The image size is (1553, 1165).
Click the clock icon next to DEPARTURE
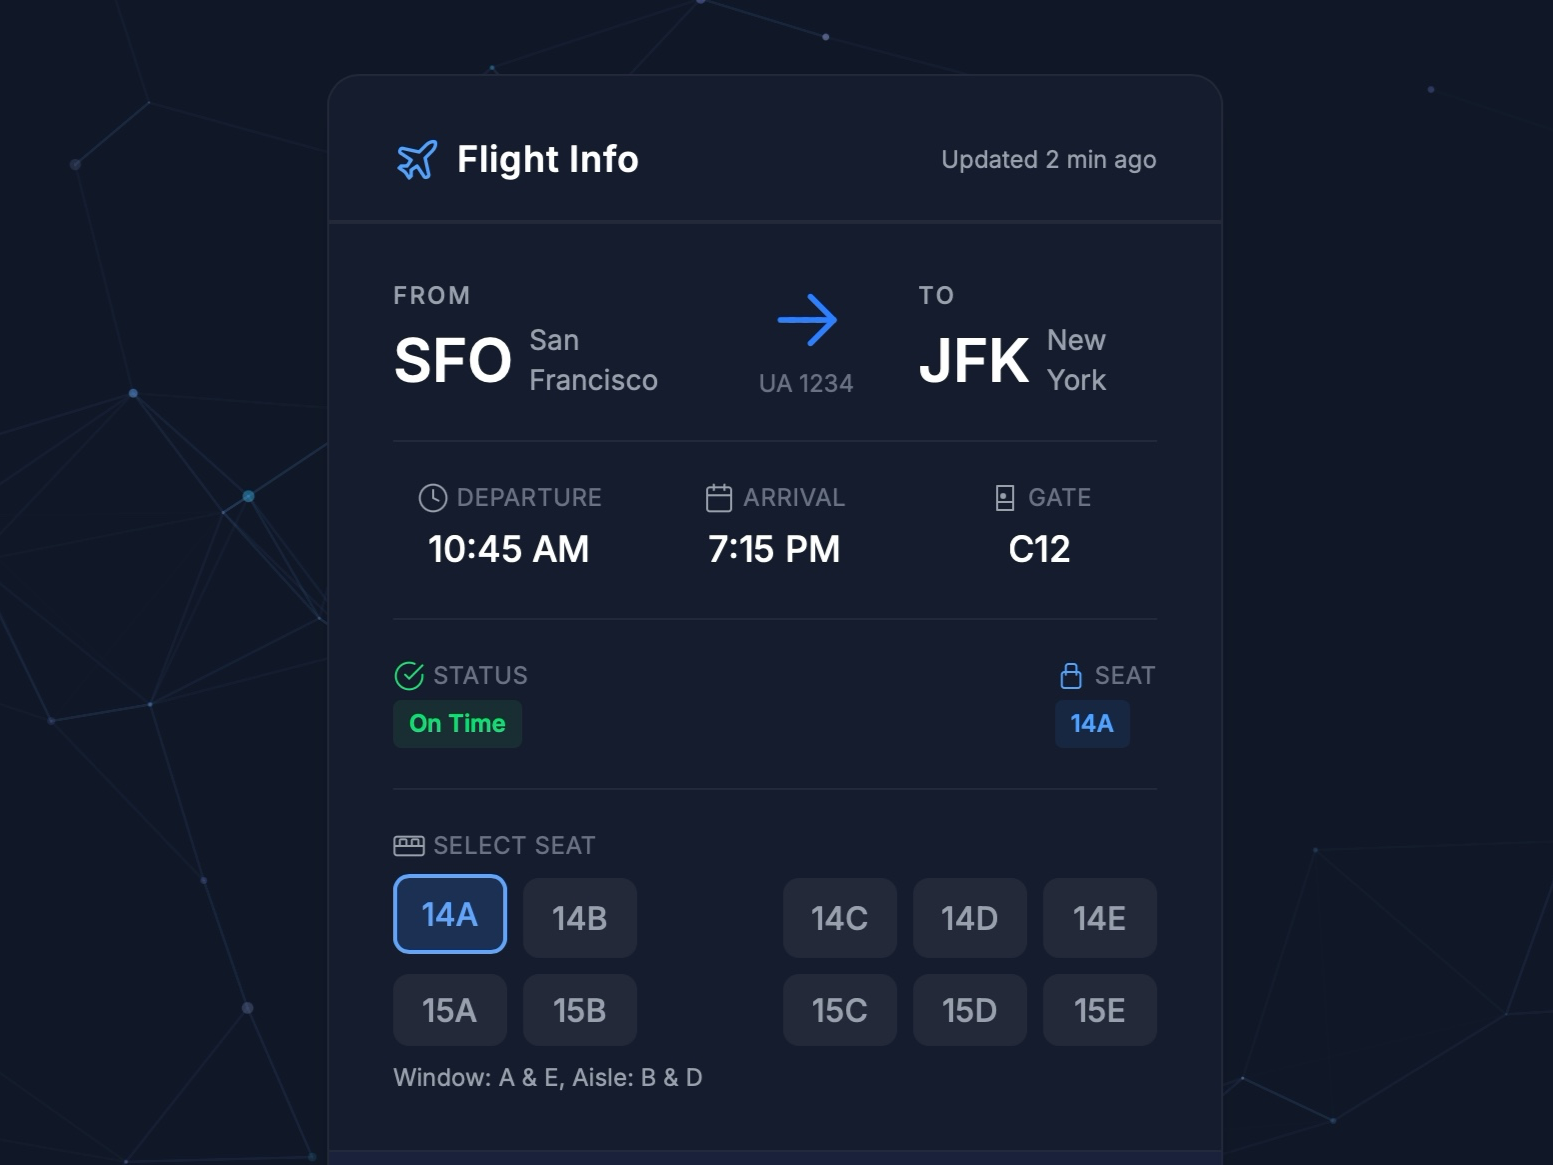(431, 497)
